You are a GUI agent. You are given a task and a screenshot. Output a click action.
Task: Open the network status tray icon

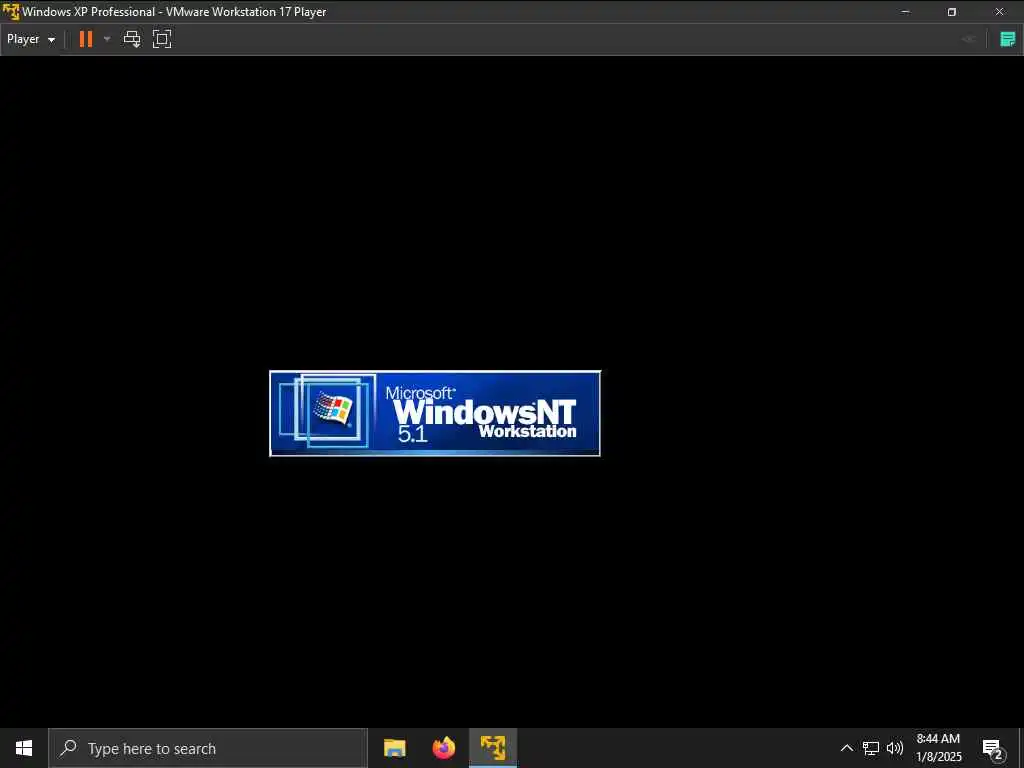871,748
